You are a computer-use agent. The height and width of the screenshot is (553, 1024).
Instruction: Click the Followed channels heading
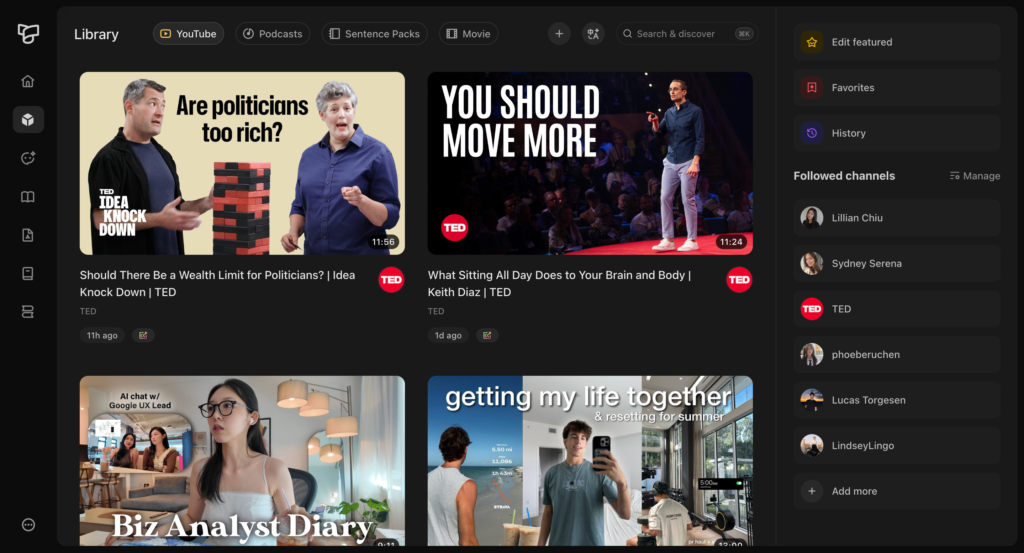point(844,176)
